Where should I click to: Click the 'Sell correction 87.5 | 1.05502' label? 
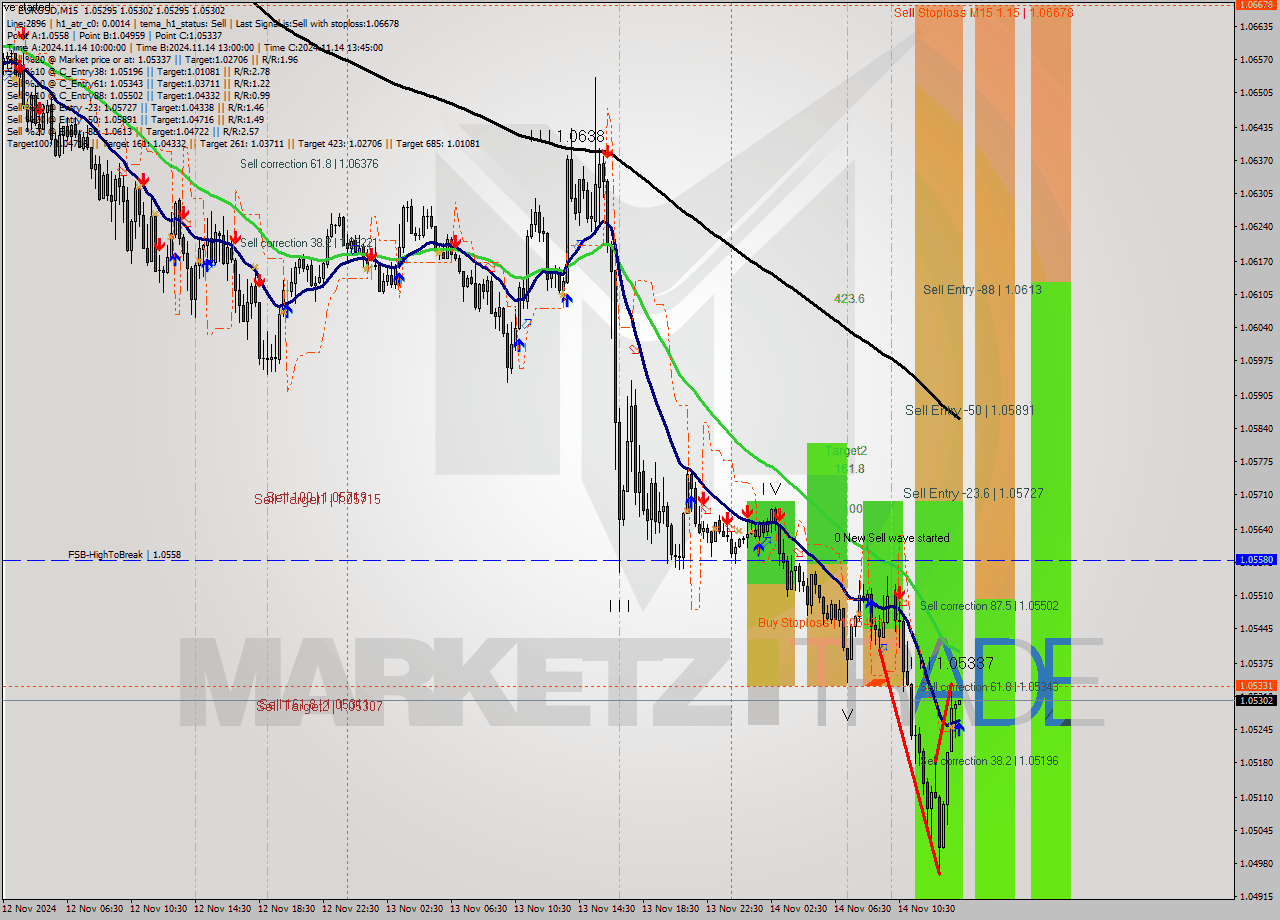[989, 606]
